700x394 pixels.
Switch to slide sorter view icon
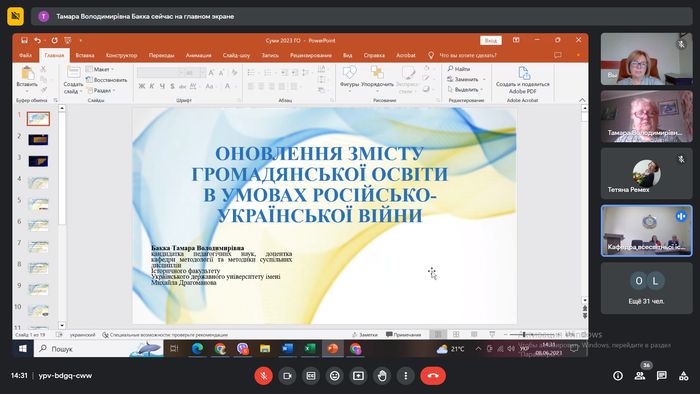(456, 334)
